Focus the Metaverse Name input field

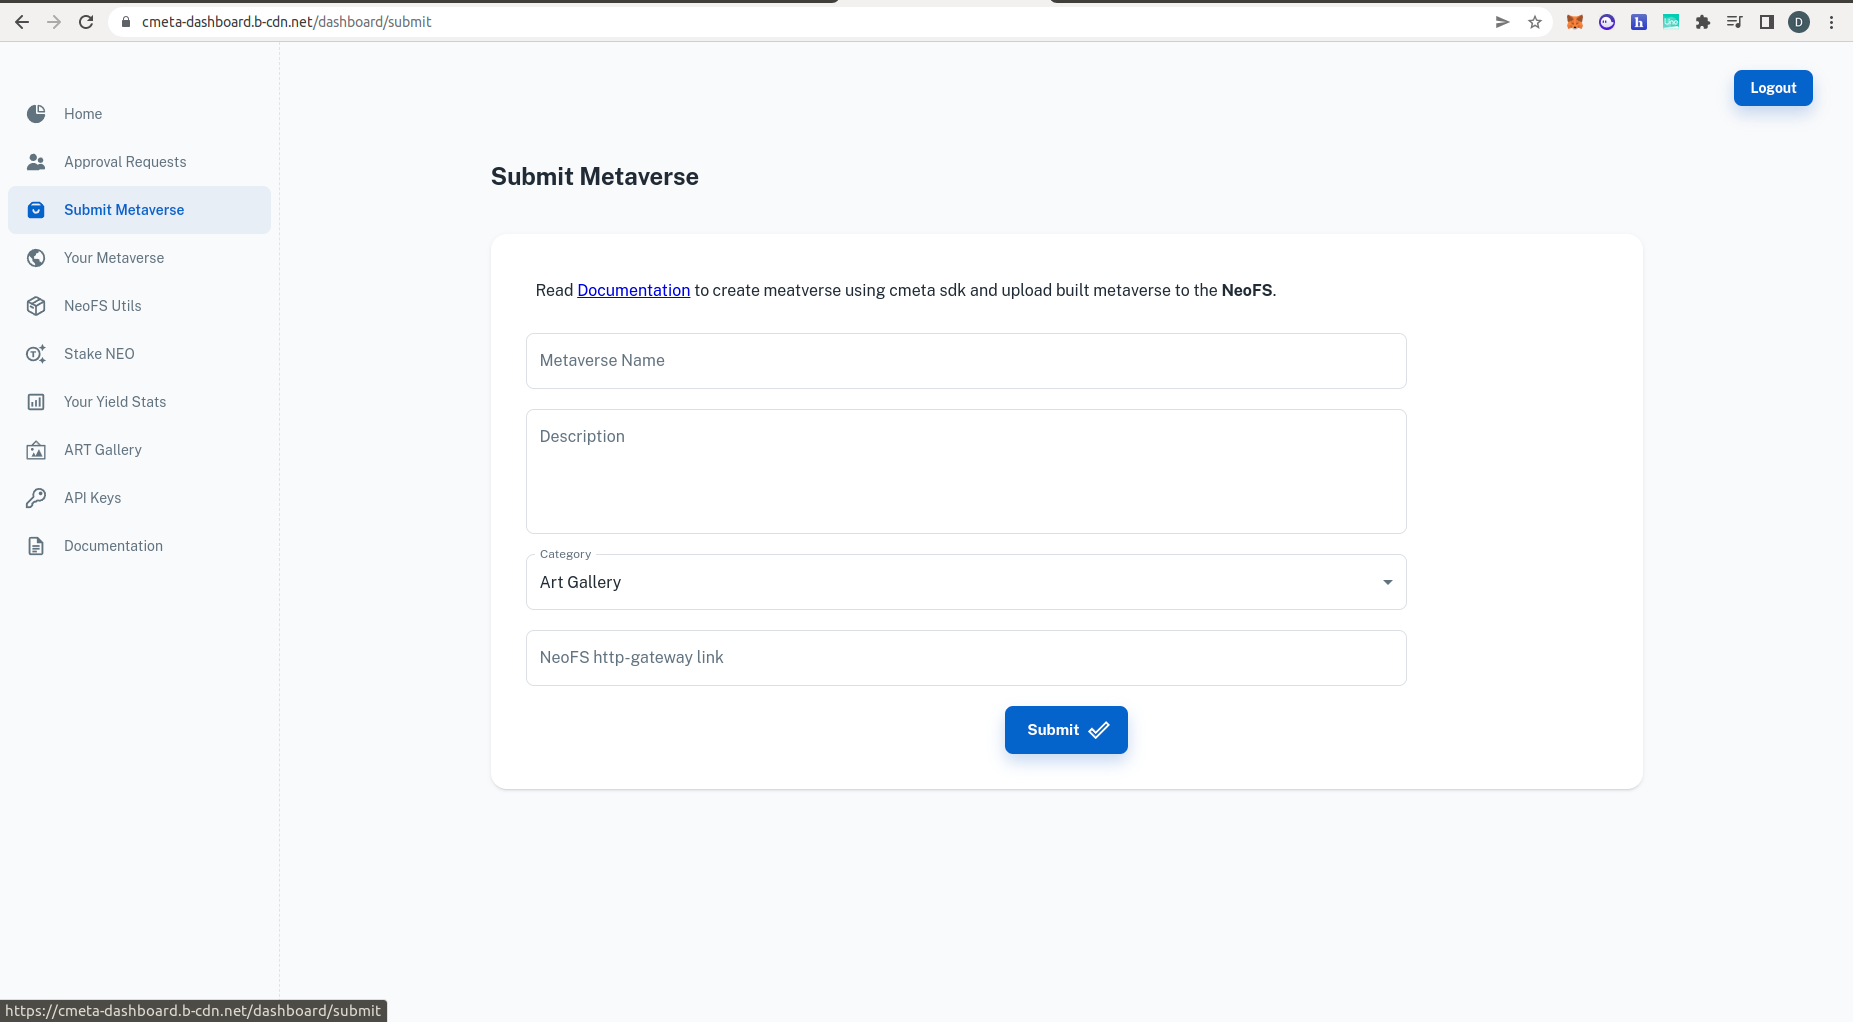click(x=965, y=361)
